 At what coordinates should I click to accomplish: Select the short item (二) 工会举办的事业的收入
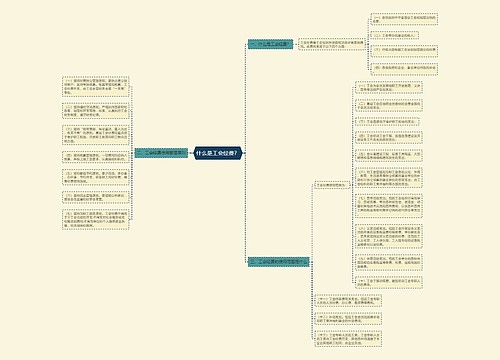pos(394,35)
